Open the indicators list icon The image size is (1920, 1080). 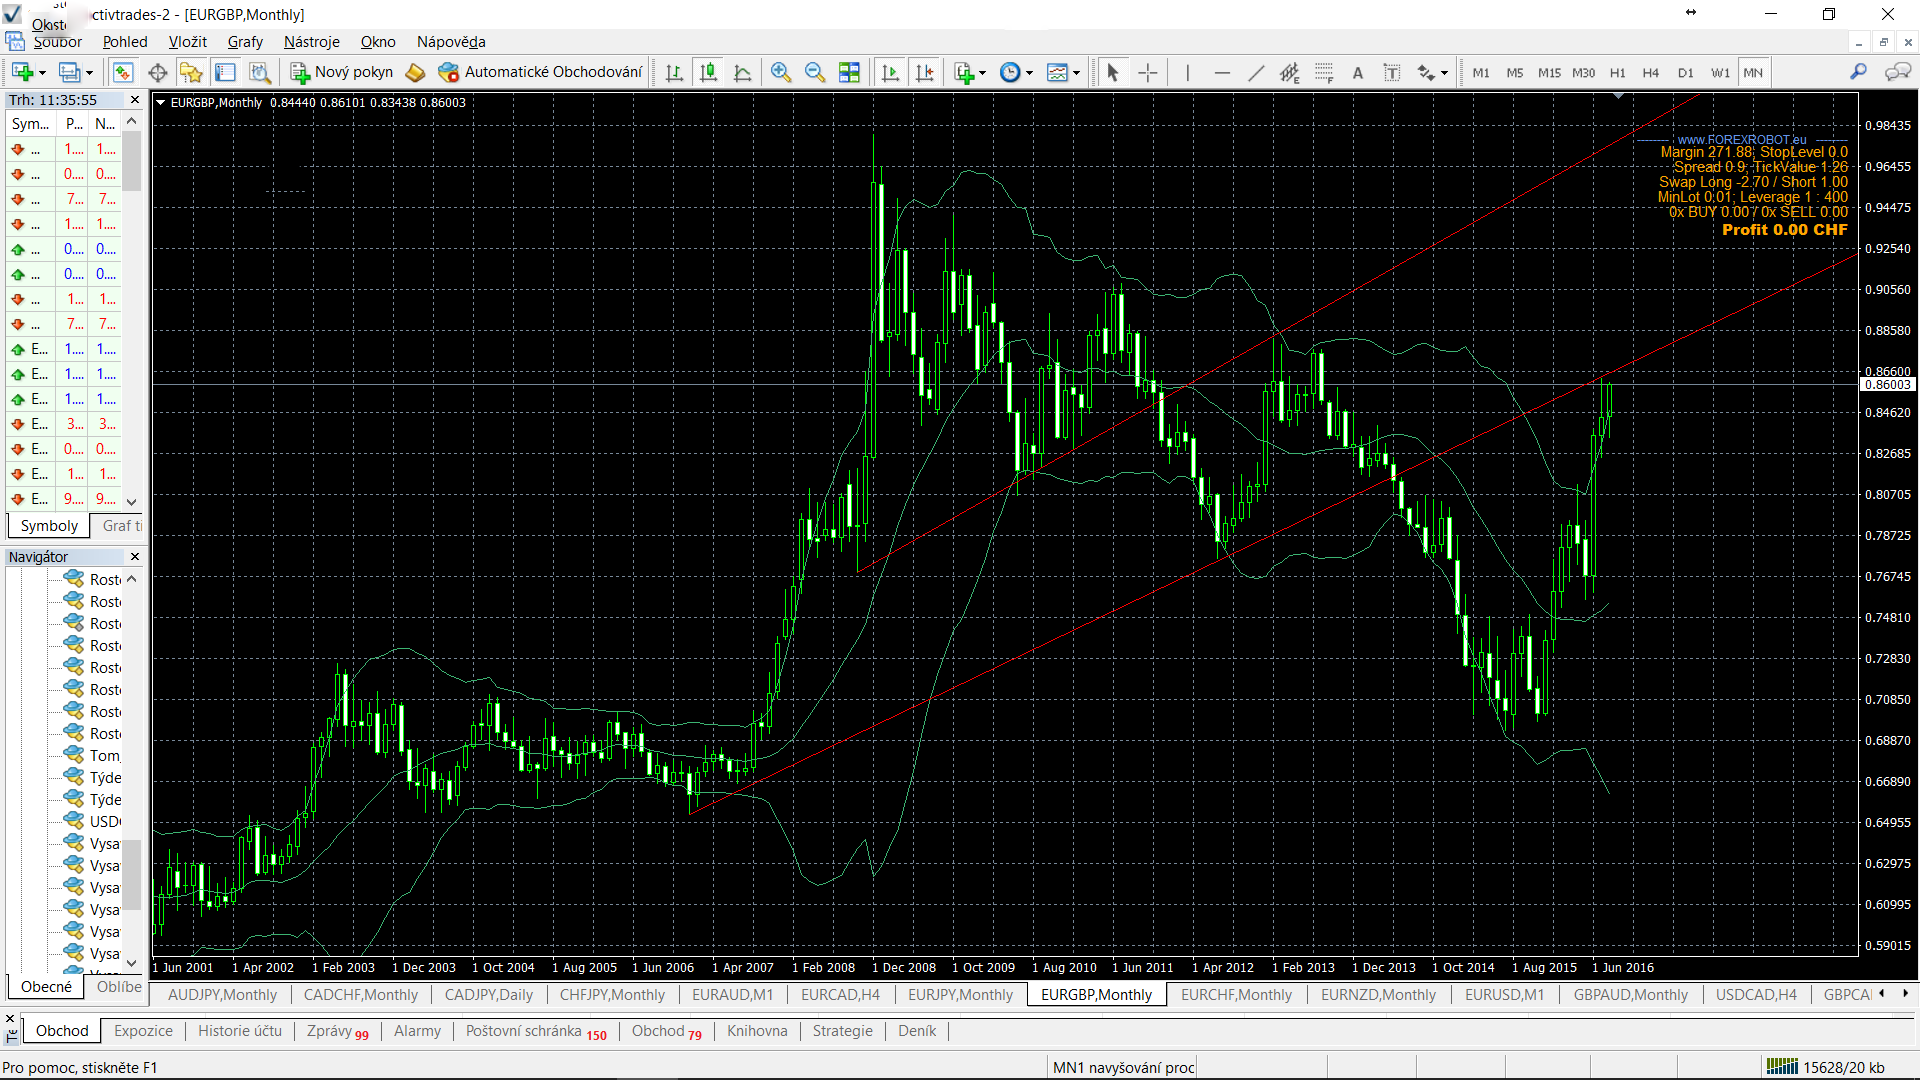tap(964, 72)
